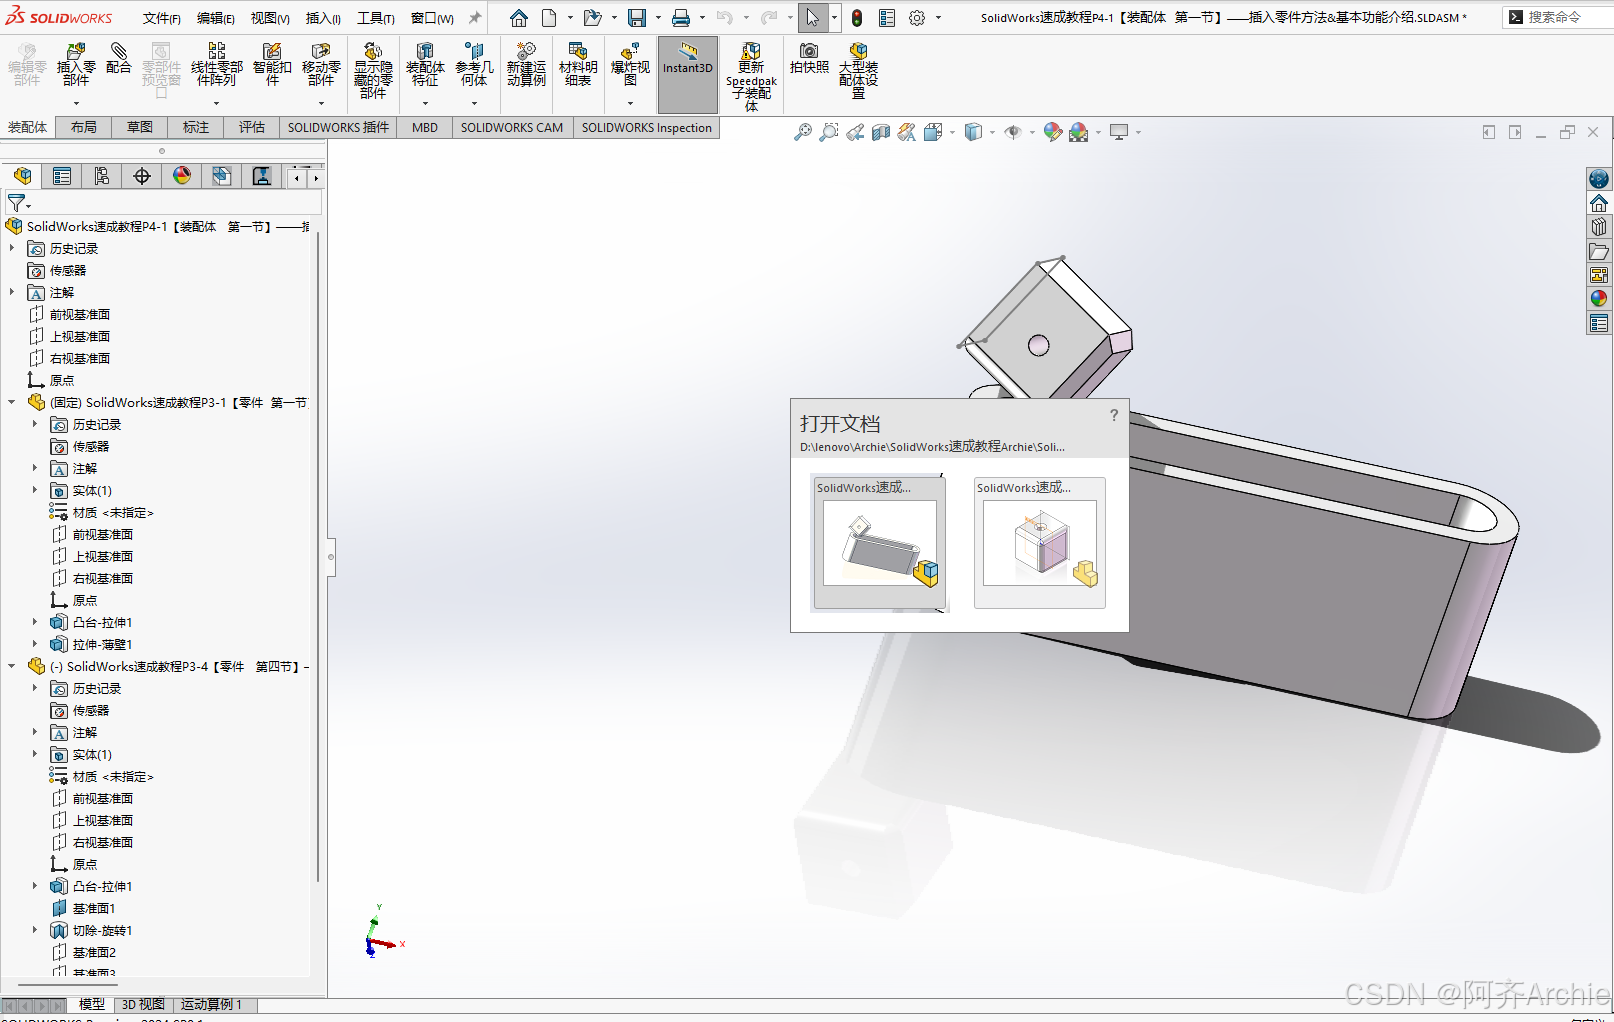Open the 装配体特征 assembly features tool
Screen dimensions: 1614x1022
pyautogui.click(x=425, y=64)
